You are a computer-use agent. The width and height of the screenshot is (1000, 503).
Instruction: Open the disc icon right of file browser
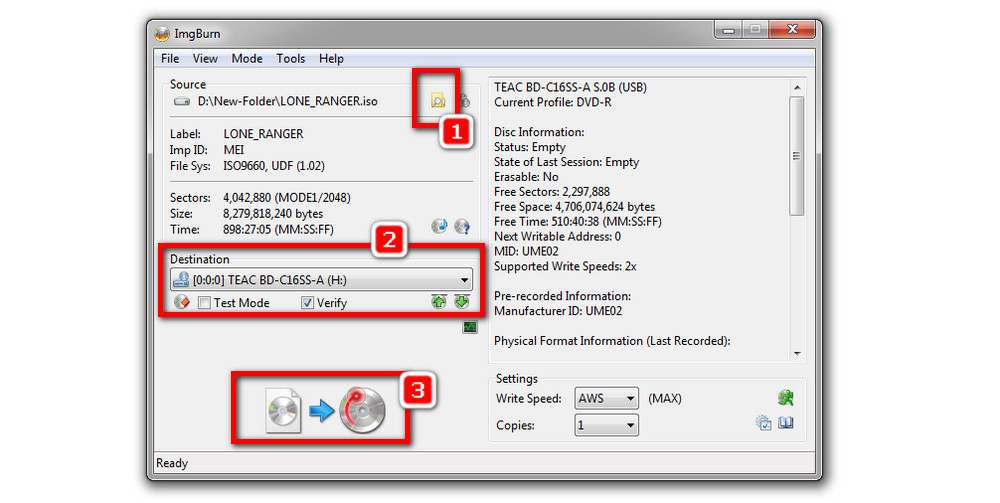[x=465, y=100]
